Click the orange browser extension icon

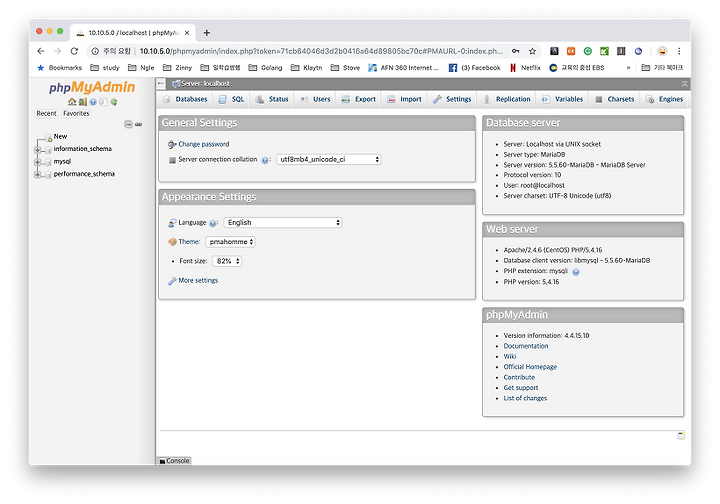tap(571, 51)
